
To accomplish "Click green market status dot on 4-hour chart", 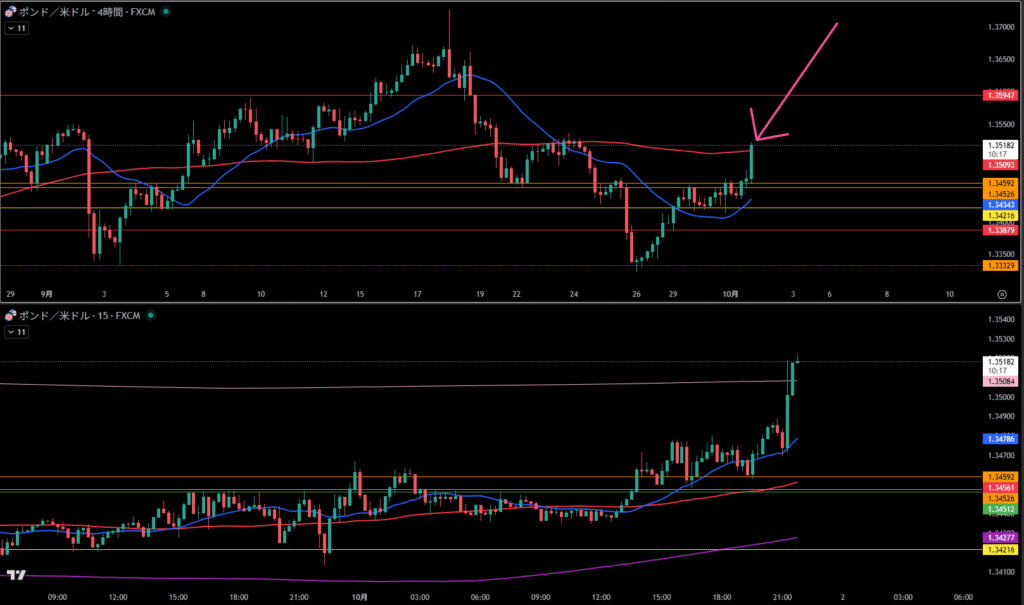I will point(165,11).
